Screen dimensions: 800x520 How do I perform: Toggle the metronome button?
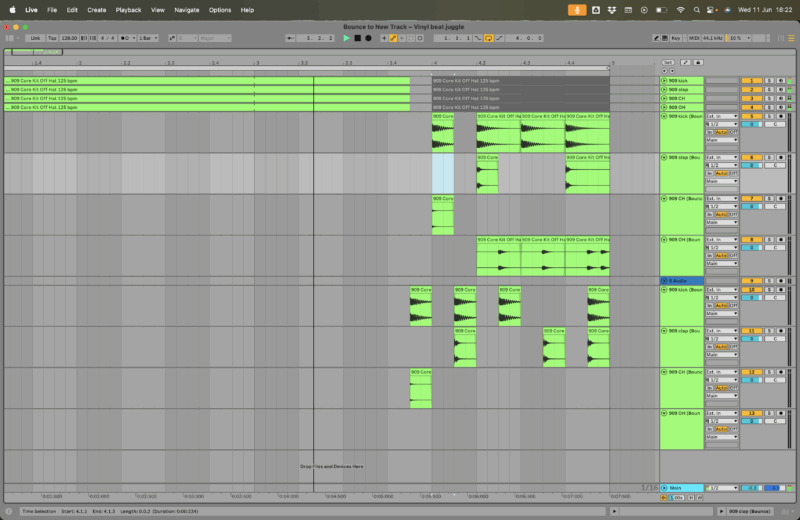127,38
